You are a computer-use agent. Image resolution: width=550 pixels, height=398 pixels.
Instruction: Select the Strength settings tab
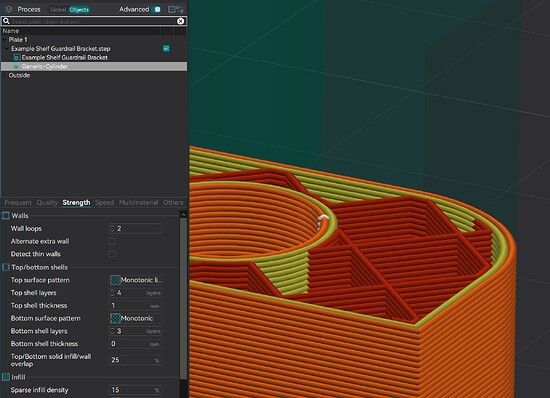[76, 203]
